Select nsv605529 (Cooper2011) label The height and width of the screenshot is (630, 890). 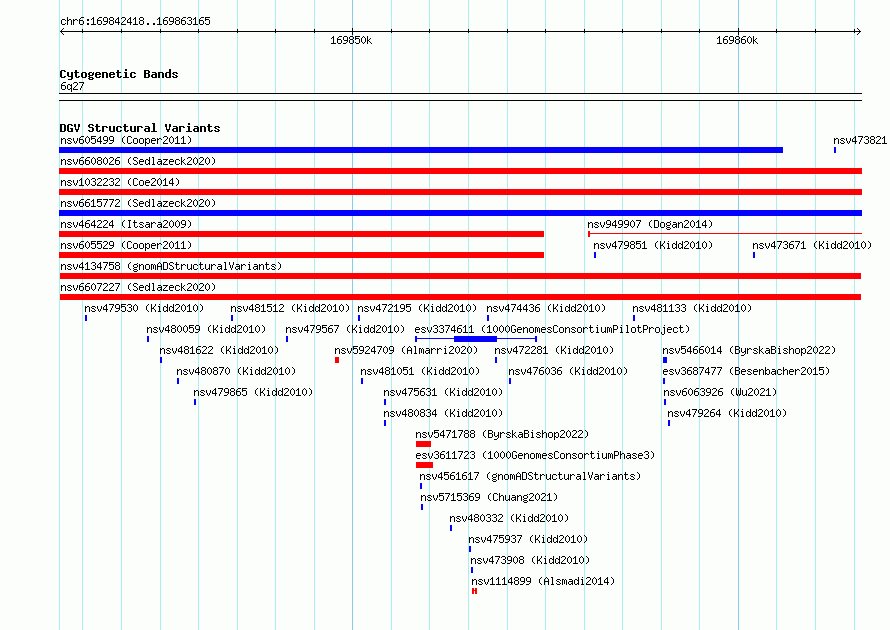click(x=126, y=245)
